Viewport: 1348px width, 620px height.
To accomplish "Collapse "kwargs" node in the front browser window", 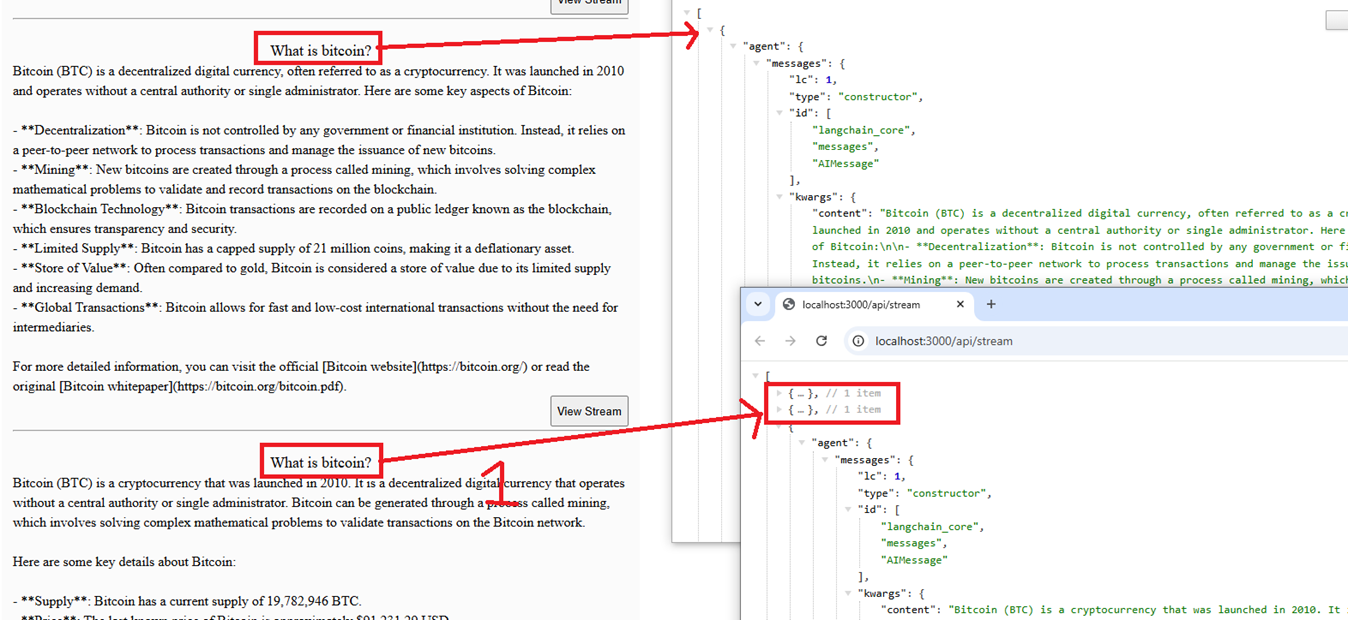I will click(848, 593).
